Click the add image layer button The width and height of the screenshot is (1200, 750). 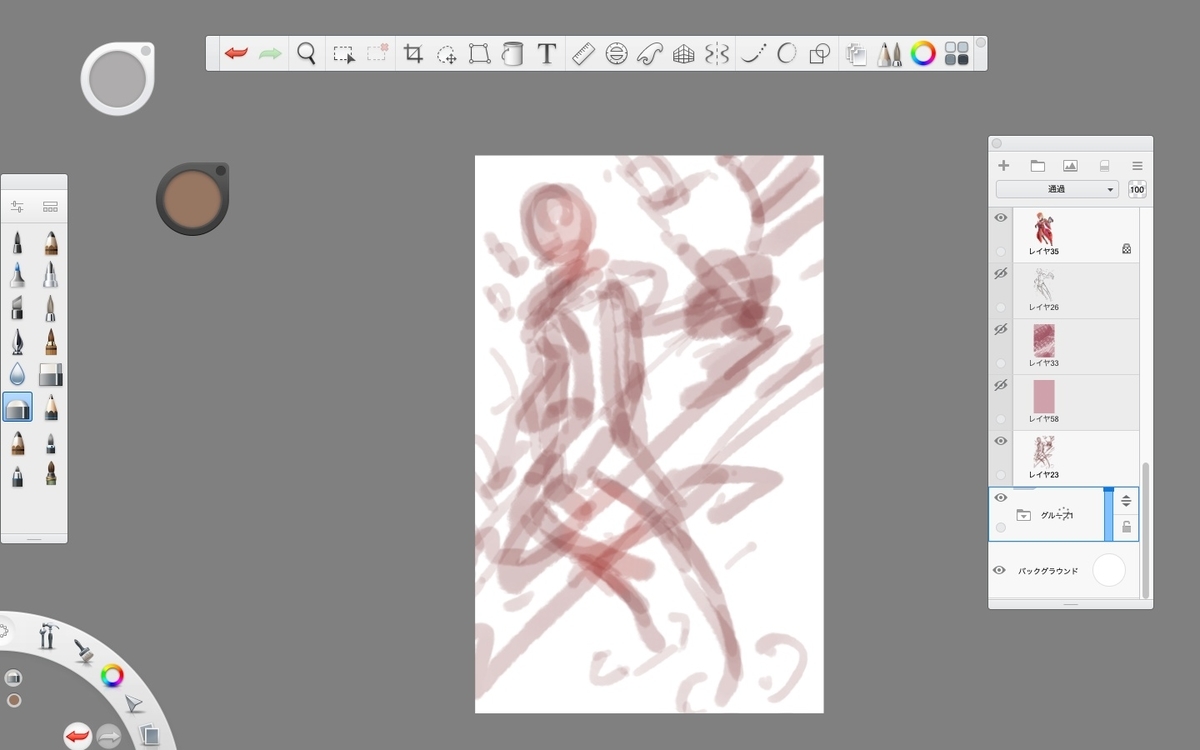point(1070,166)
